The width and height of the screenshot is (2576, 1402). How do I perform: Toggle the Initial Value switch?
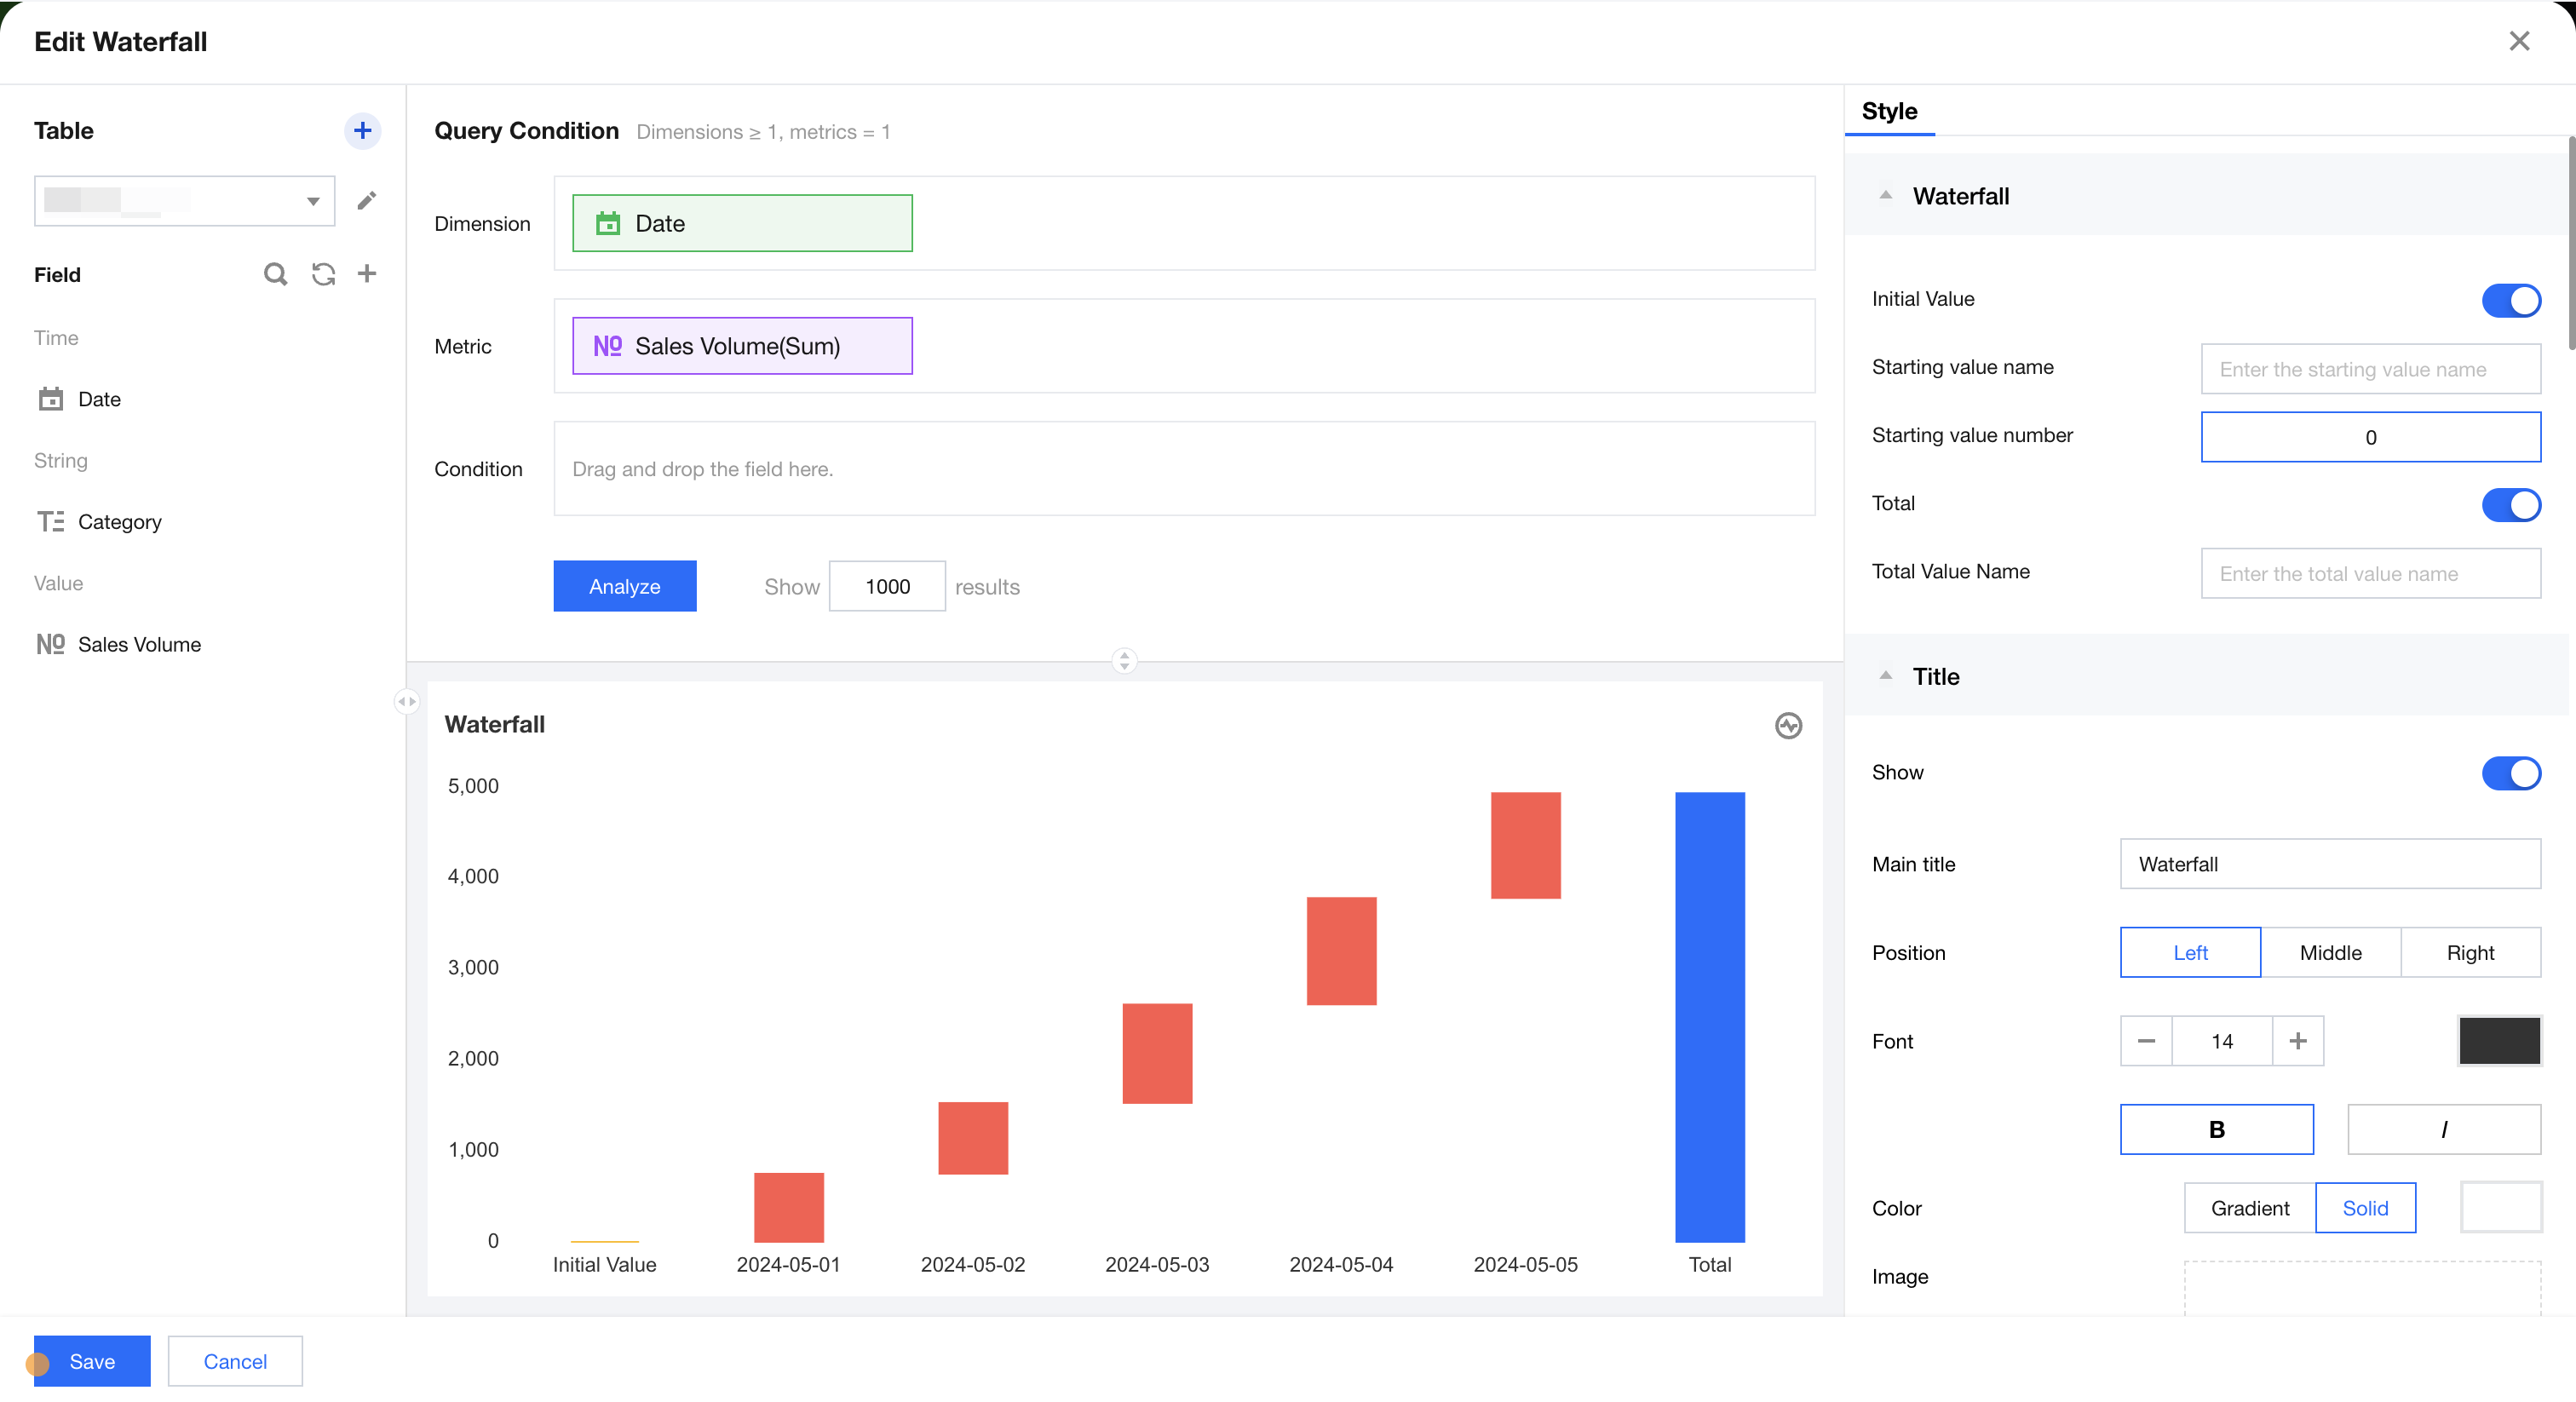coord(2510,300)
